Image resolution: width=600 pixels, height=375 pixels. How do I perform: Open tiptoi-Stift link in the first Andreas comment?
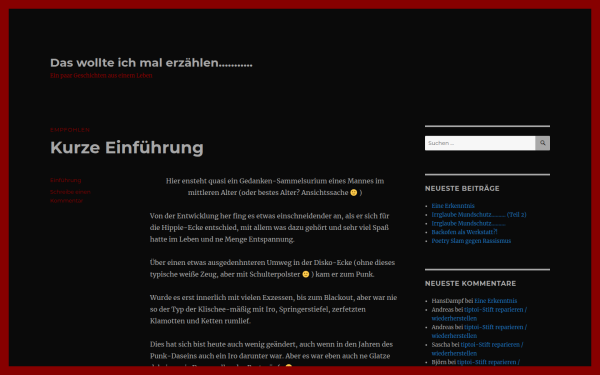tap(479, 314)
